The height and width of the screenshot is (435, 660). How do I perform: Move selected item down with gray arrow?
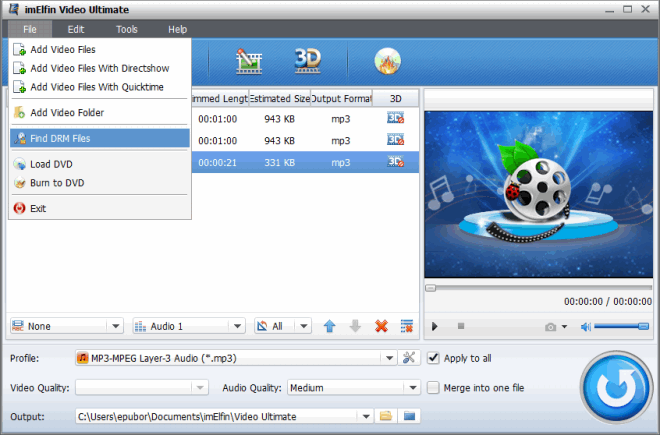click(x=355, y=326)
